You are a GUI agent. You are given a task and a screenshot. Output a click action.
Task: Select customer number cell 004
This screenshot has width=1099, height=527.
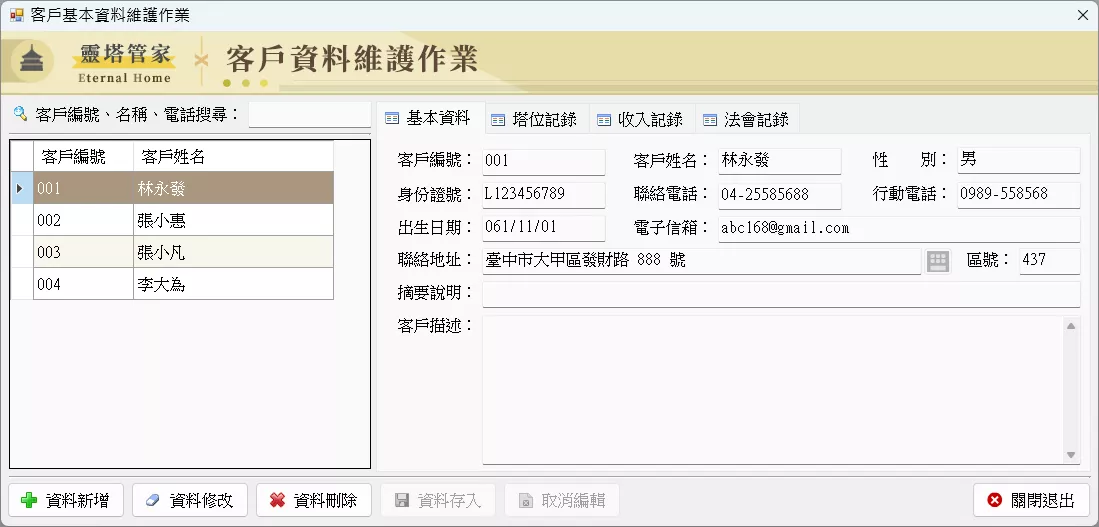coord(83,285)
